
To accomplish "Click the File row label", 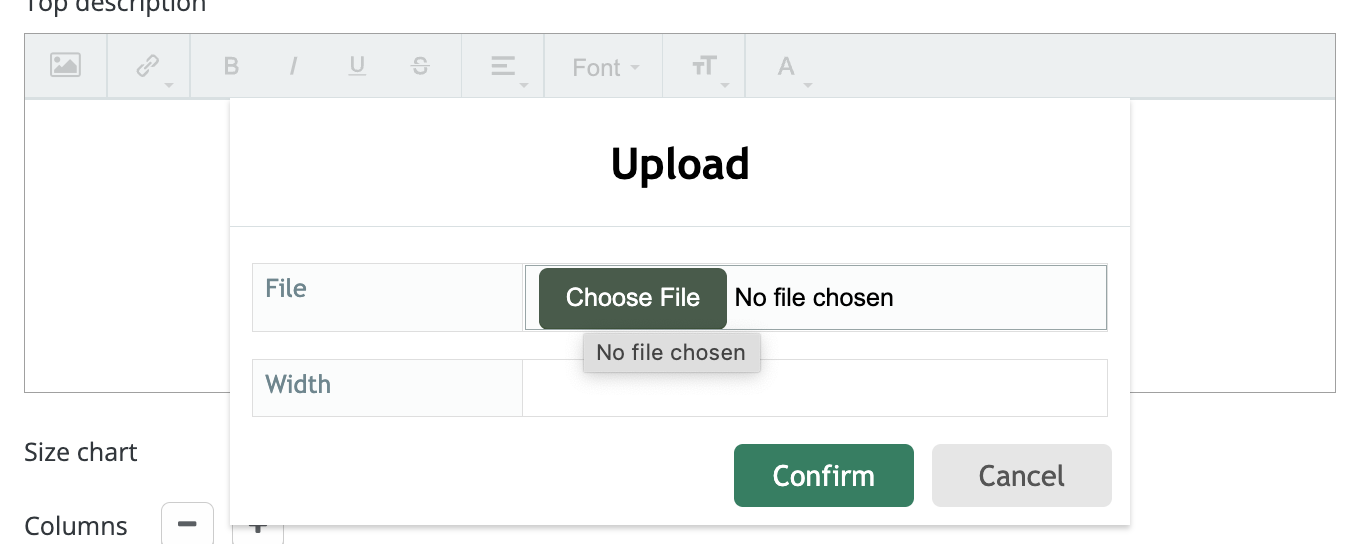I will click(286, 288).
